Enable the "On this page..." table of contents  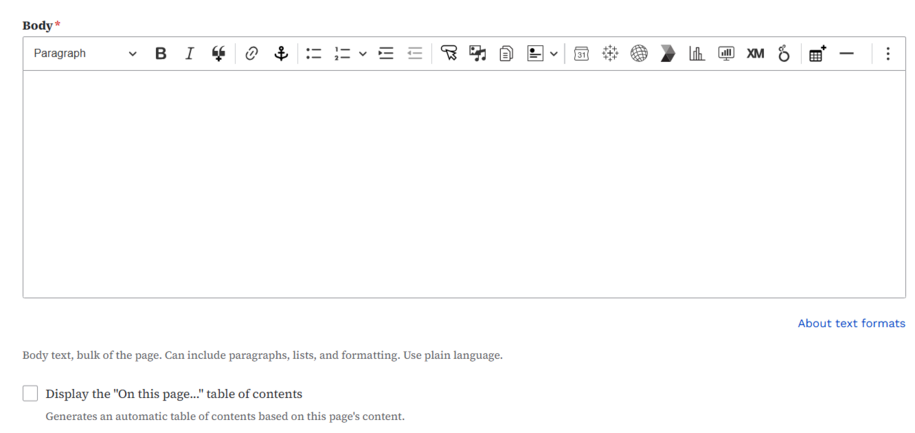31,394
